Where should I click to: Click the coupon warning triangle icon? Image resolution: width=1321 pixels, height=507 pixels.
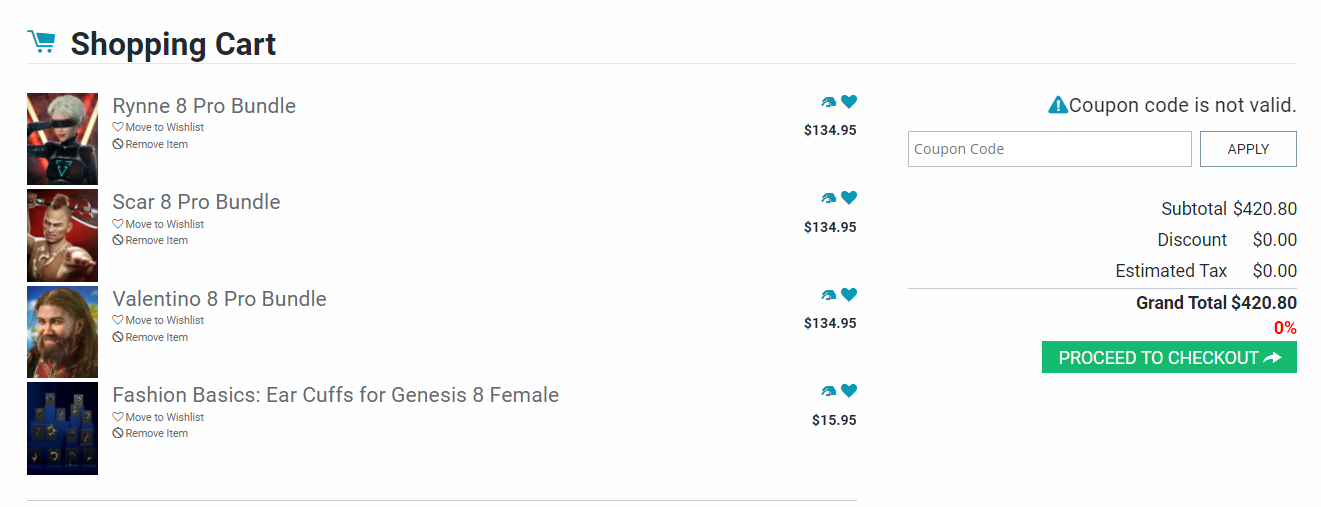(x=1058, y=105)
